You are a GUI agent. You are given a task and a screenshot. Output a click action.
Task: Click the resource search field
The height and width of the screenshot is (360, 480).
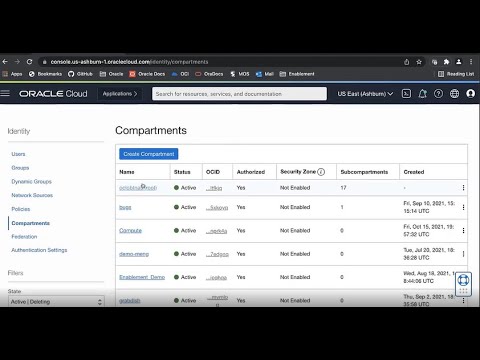239,94
